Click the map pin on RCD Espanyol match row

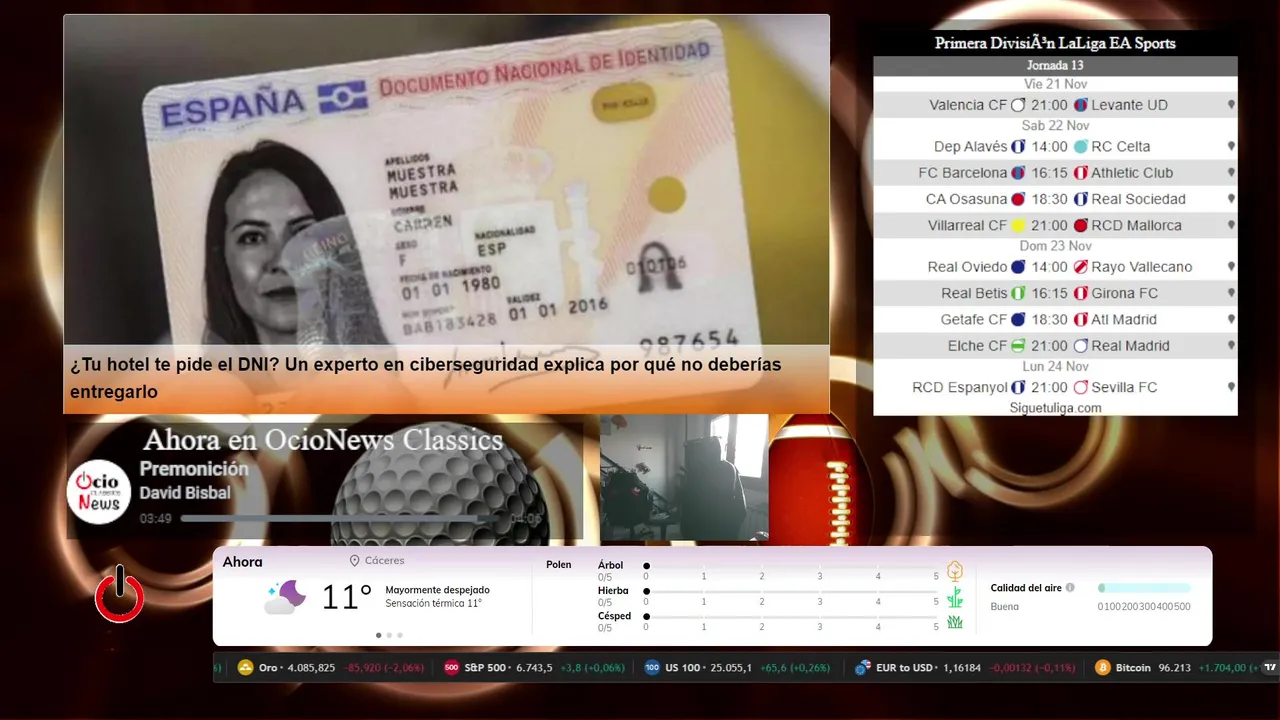(x=1231, y=387)
